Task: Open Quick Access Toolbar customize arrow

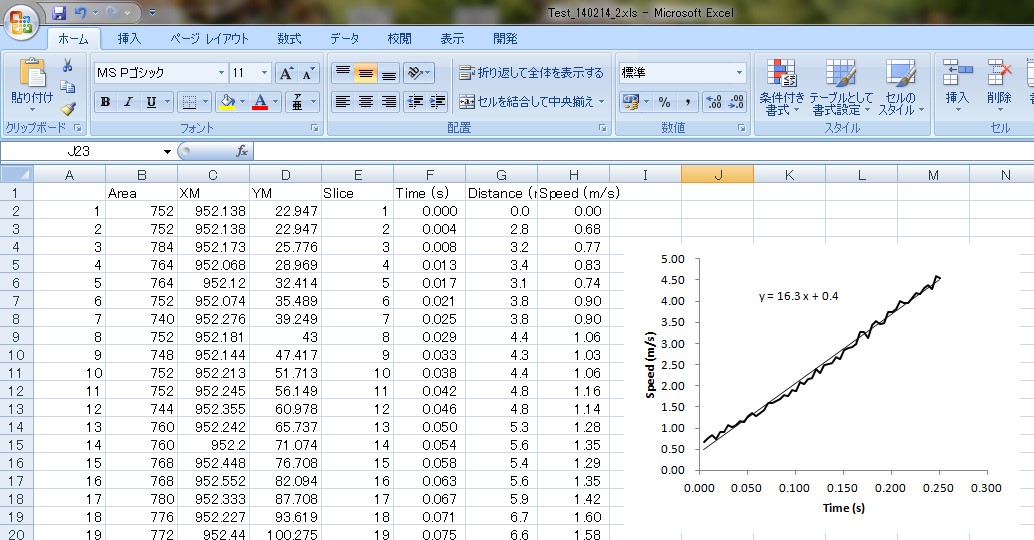Action: click(x=152, y=13)
